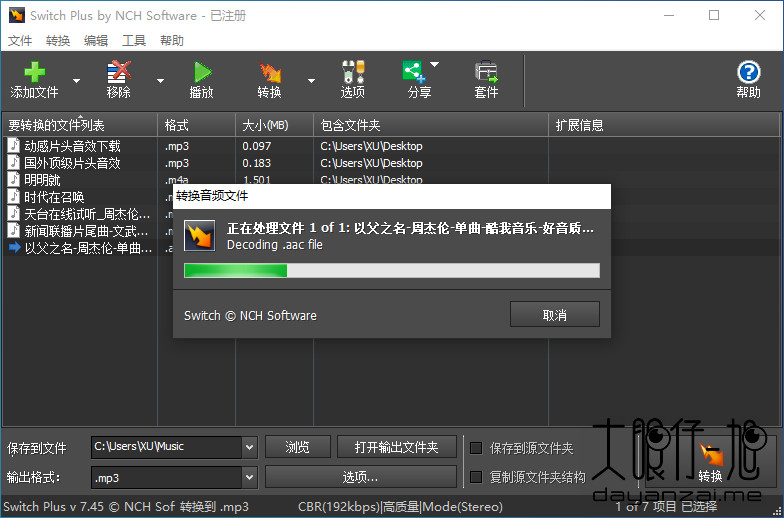
Task: Expand the 添加文件 dropdown arrow
Action: pyautogui.click(x=76, y=80)
